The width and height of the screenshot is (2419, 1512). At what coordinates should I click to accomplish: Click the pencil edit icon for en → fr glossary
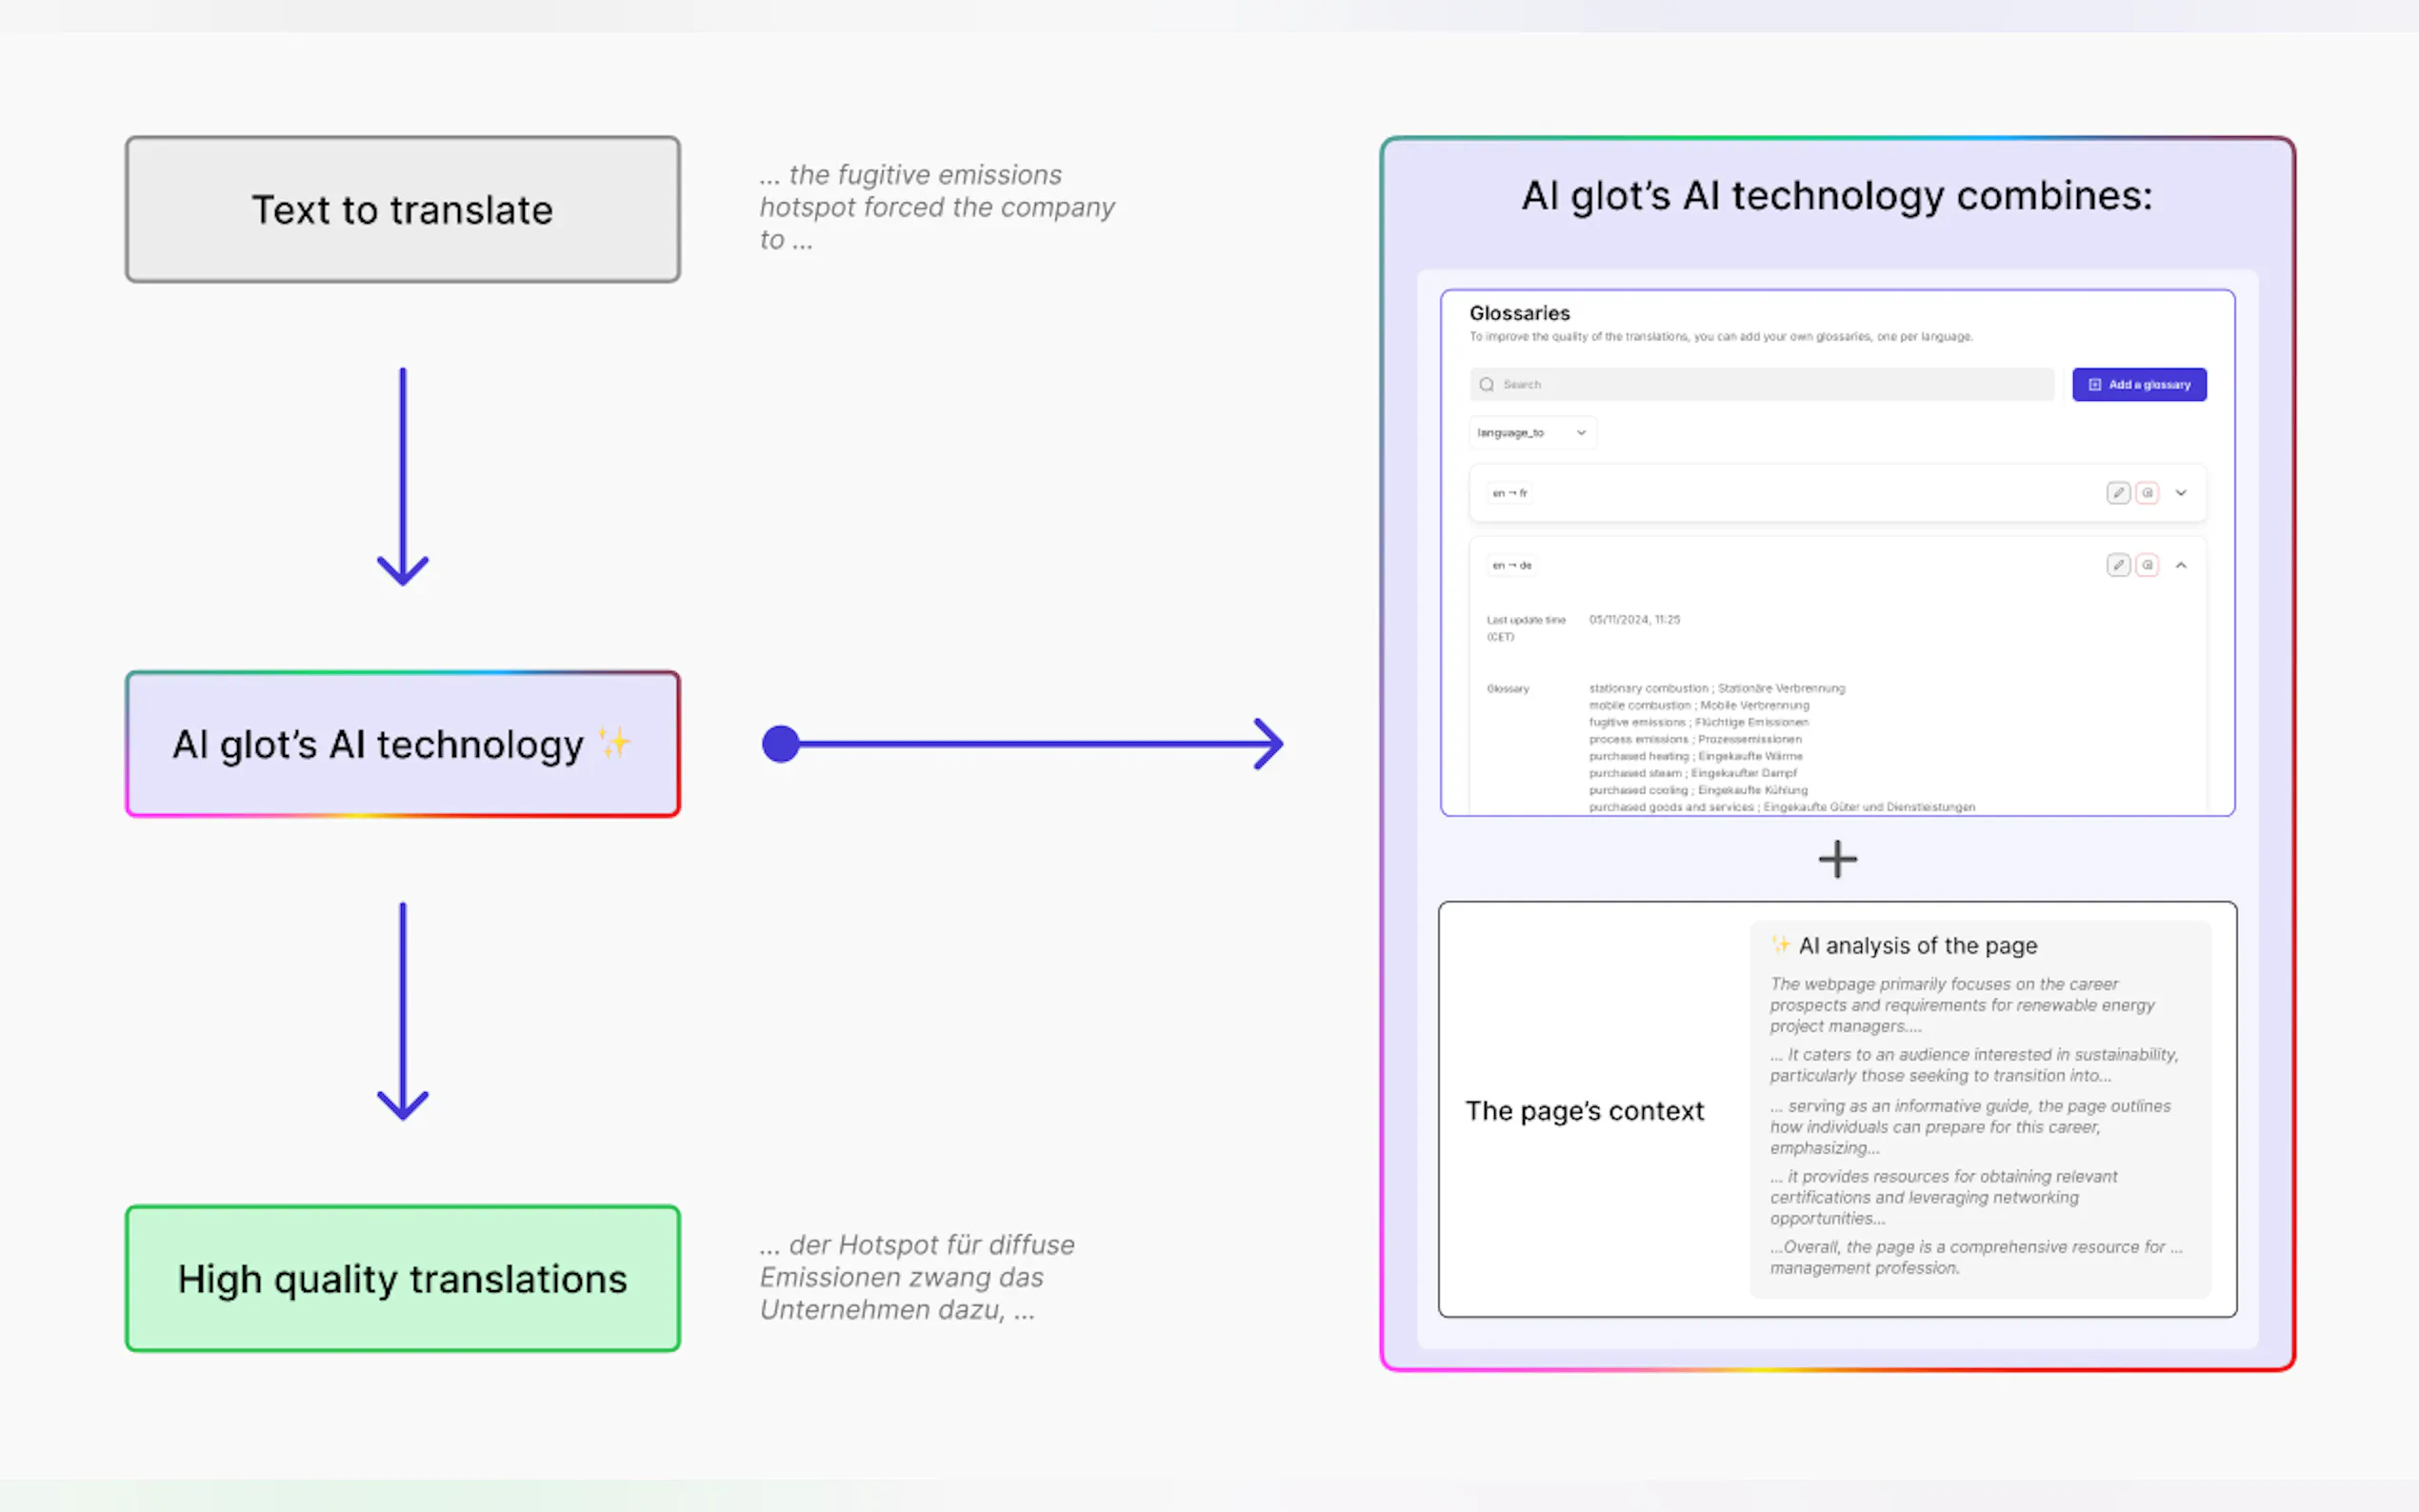pyautogui.click(x=2117, y=493)
